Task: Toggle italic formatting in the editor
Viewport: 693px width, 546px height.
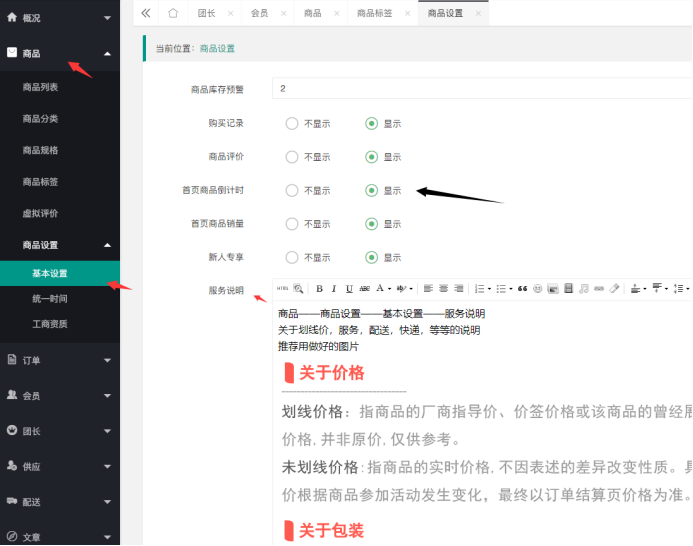Action: [x=335, y=288]
